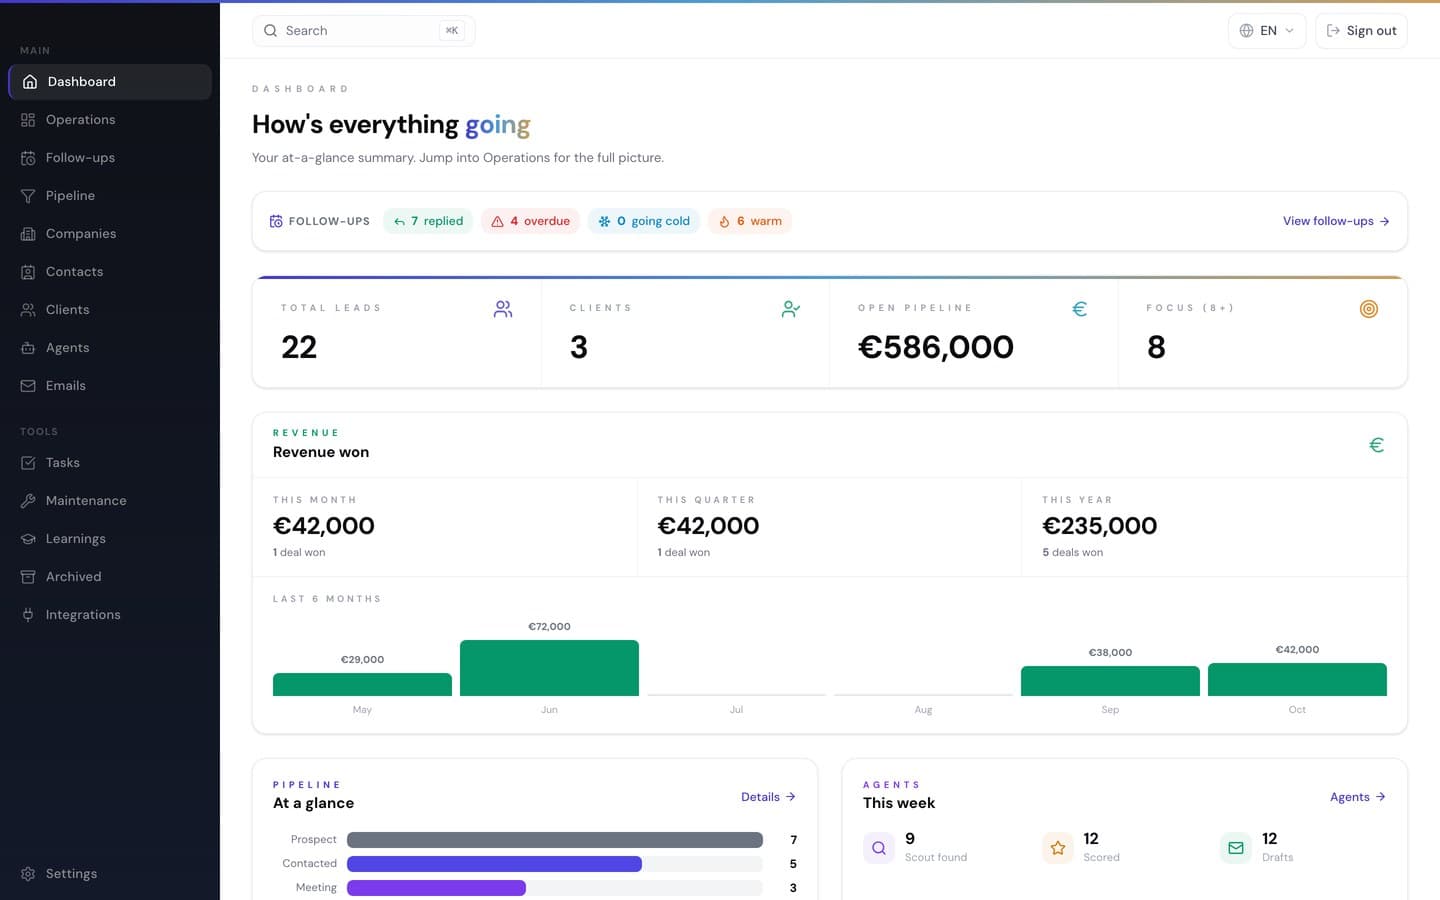Image resolution: width=1440 pixels, height=900 pixels.
Task: Click the 7 replied badge
Action: [x=428, y=221]
